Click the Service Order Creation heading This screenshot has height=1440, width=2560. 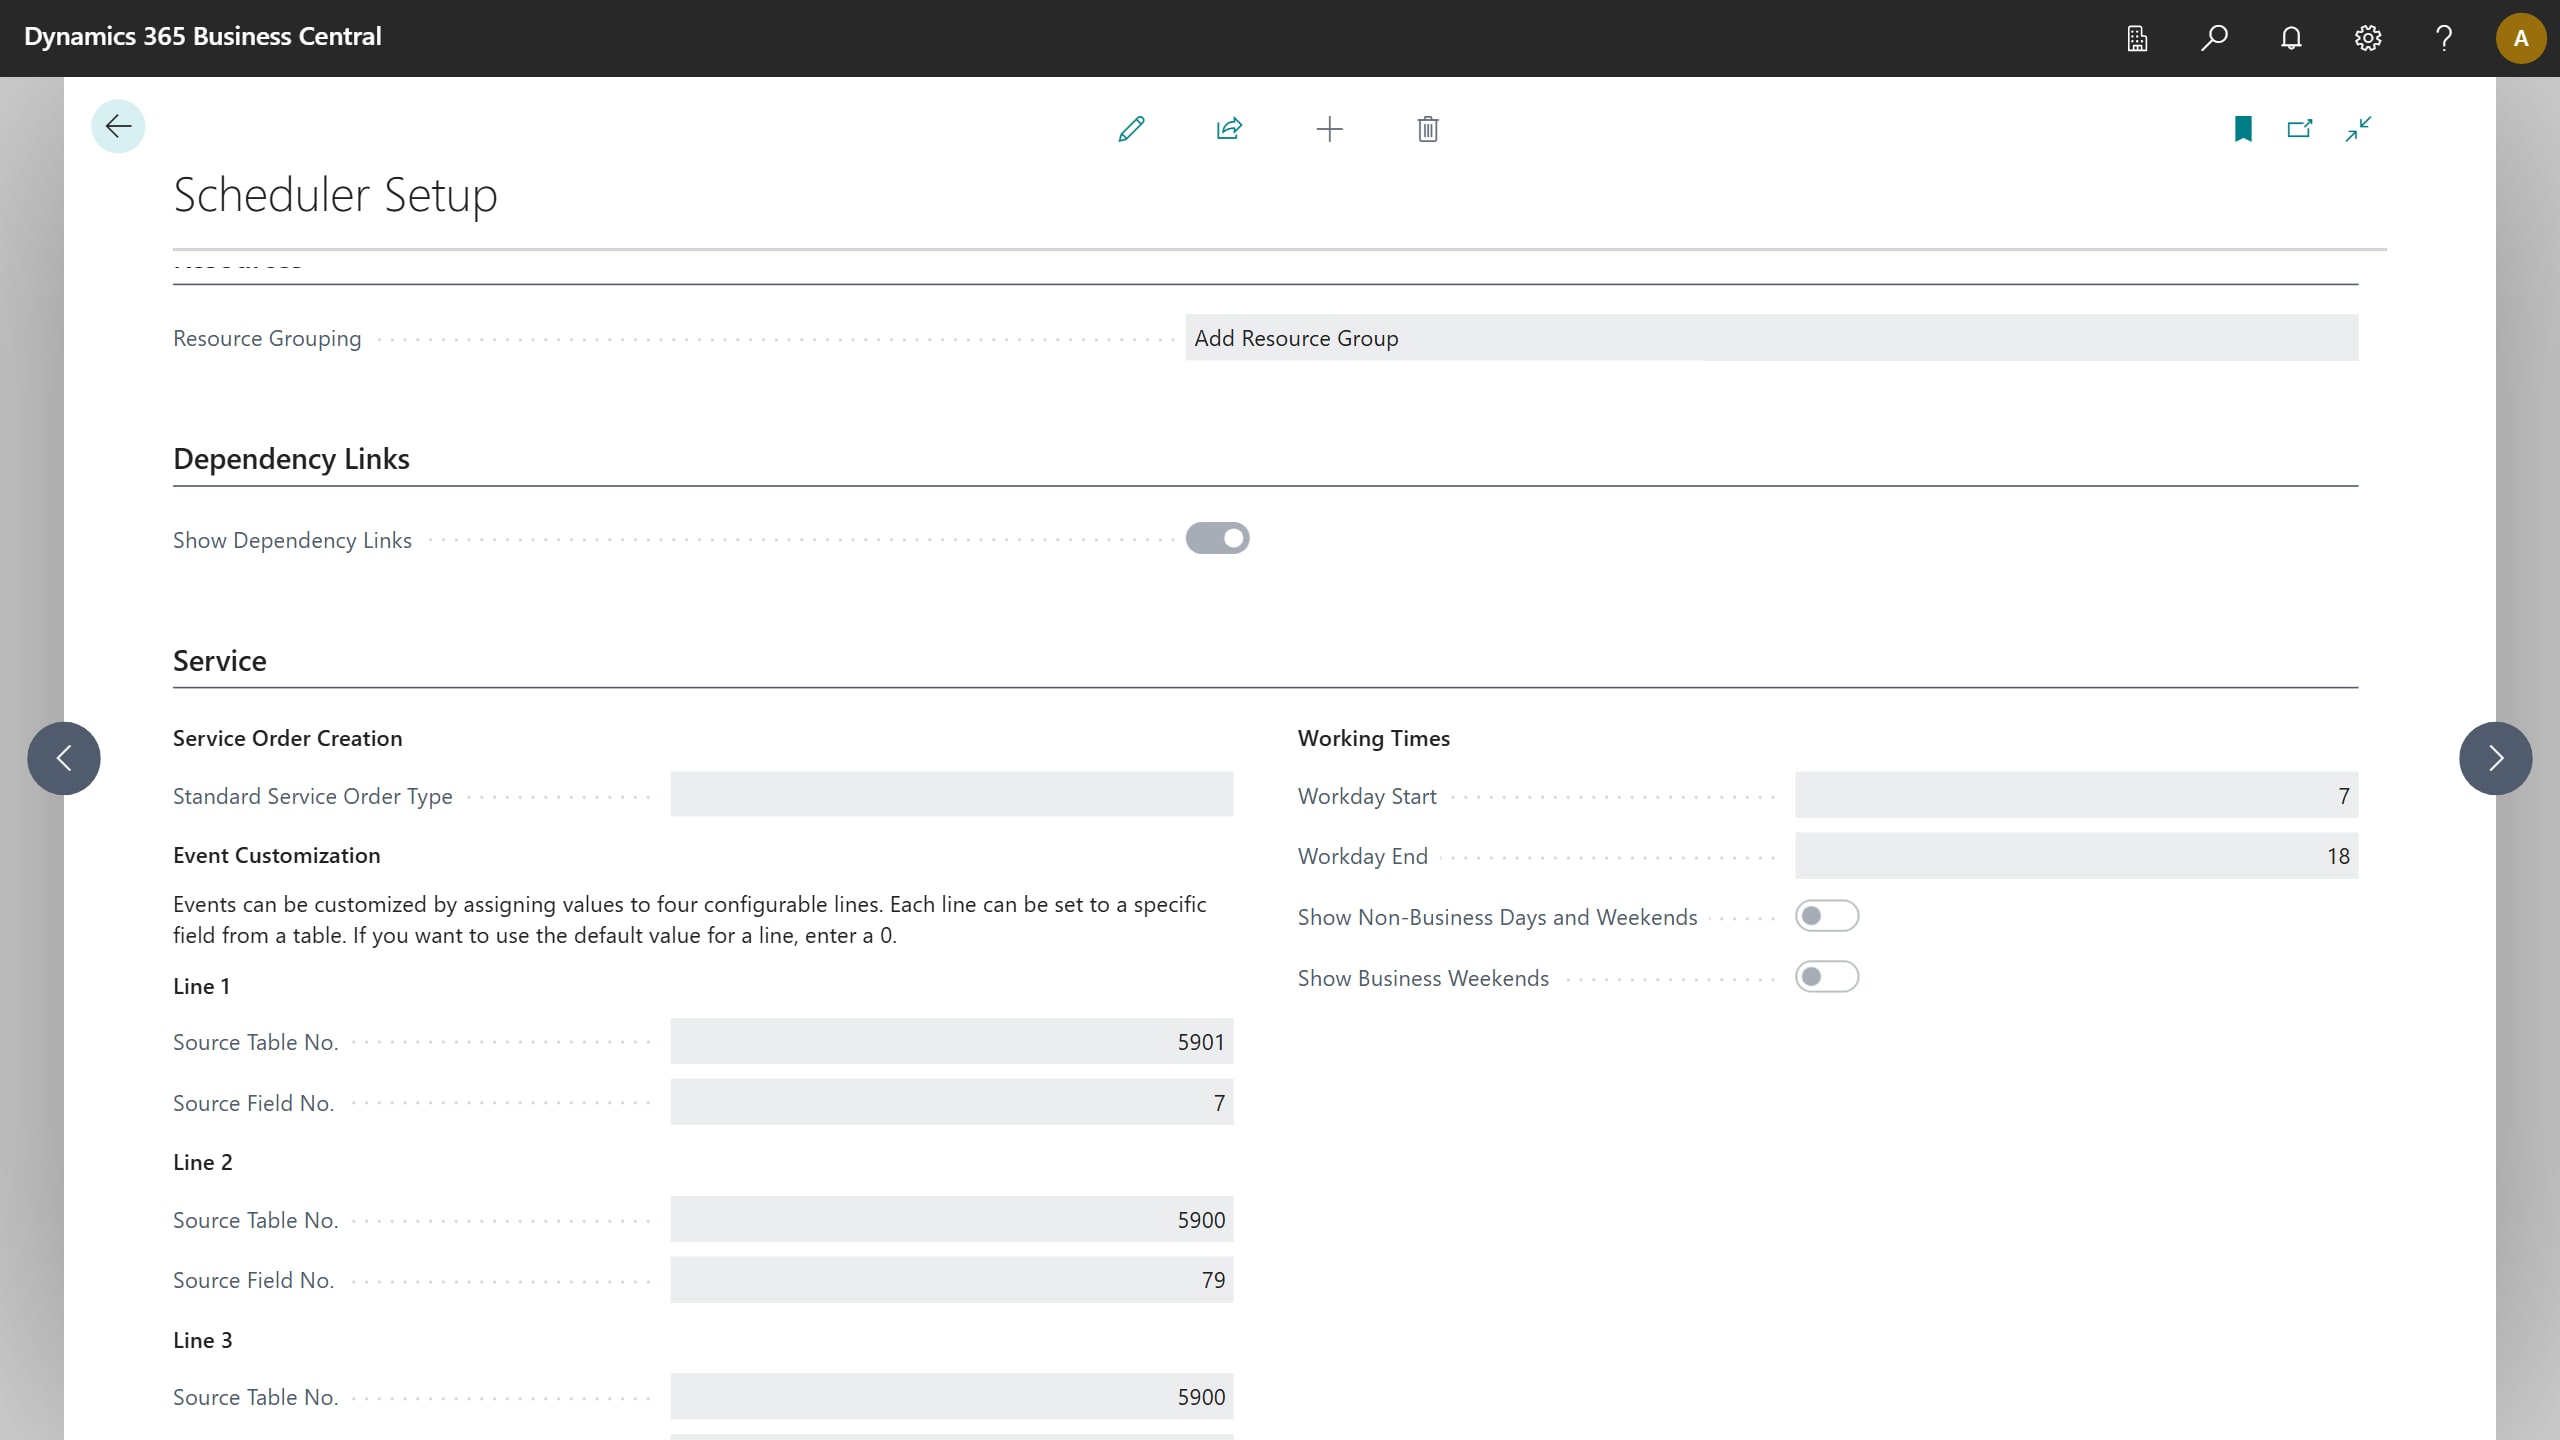[287, 738]
